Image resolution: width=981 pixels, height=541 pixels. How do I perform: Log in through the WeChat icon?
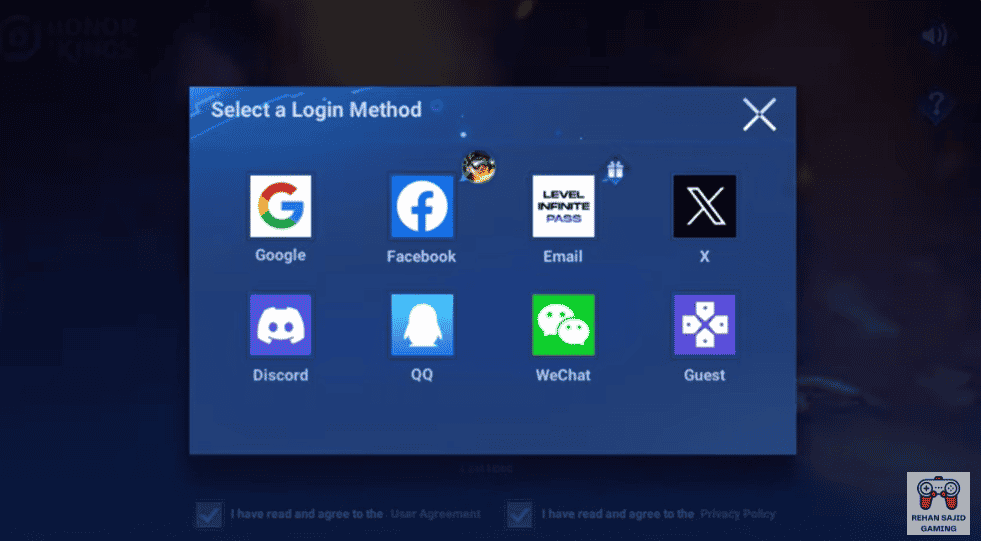pyautogui.click(x=563, y=325)
